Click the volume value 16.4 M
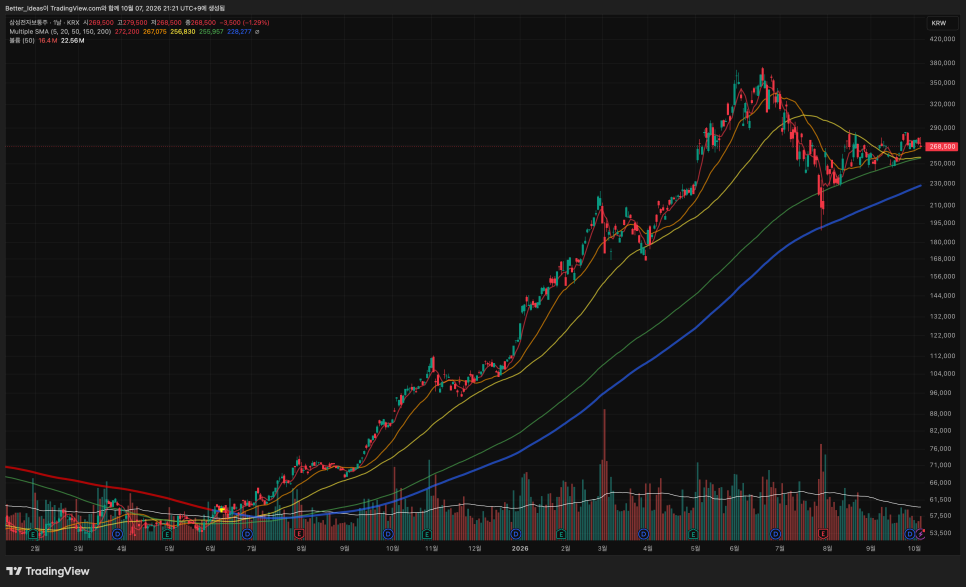 pos(47,41)
